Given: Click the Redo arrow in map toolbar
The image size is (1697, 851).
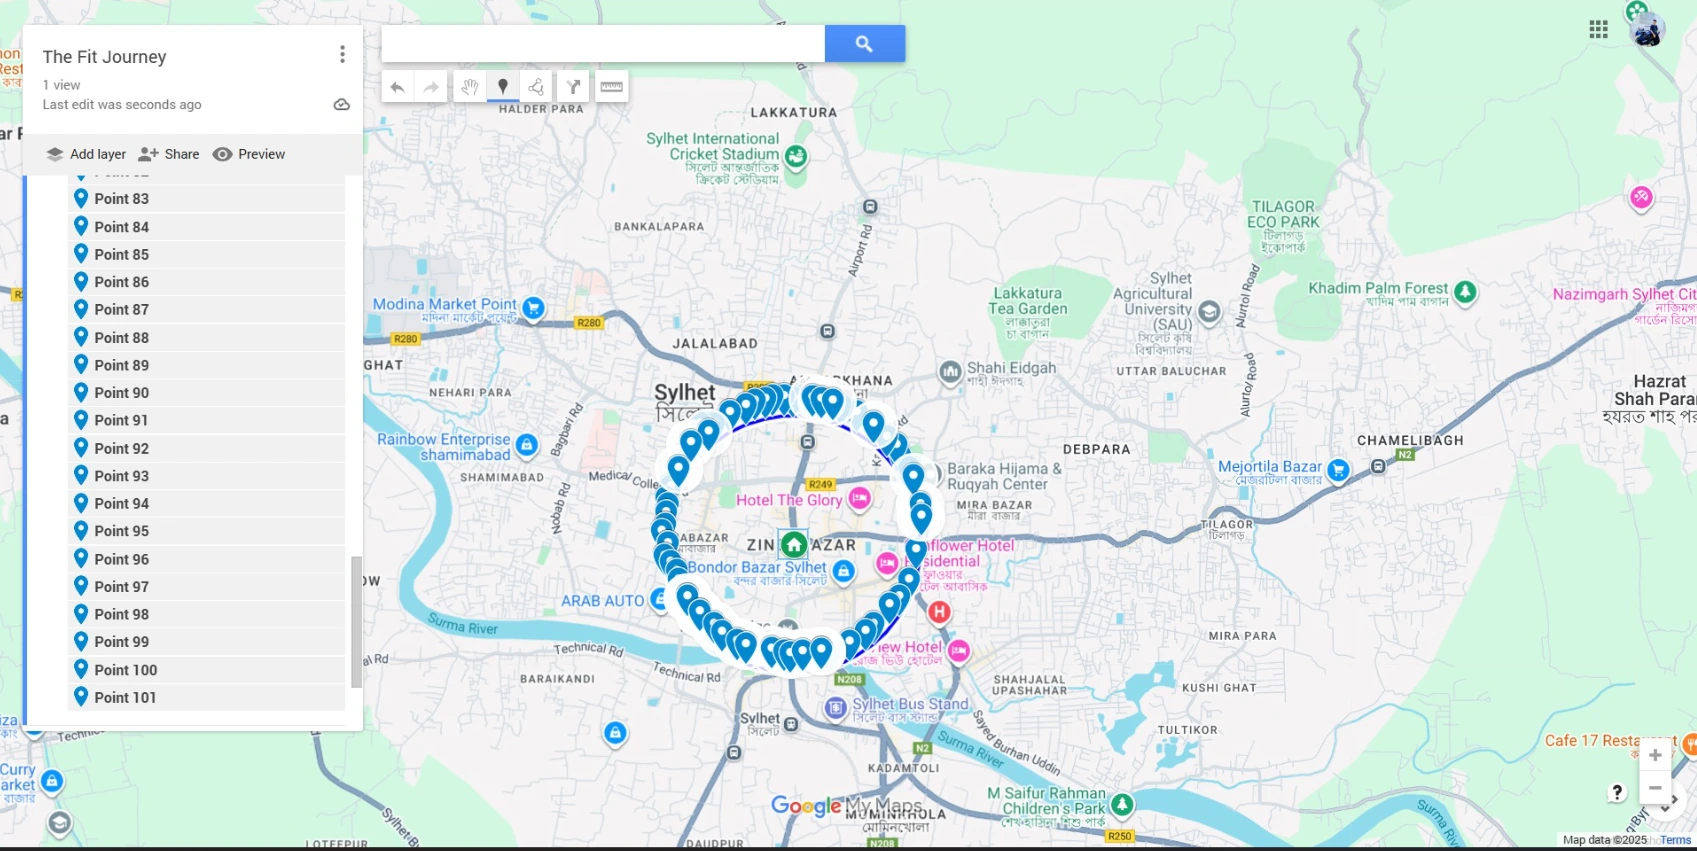Looking at the screenshot, I should click(x=431, y=87).
